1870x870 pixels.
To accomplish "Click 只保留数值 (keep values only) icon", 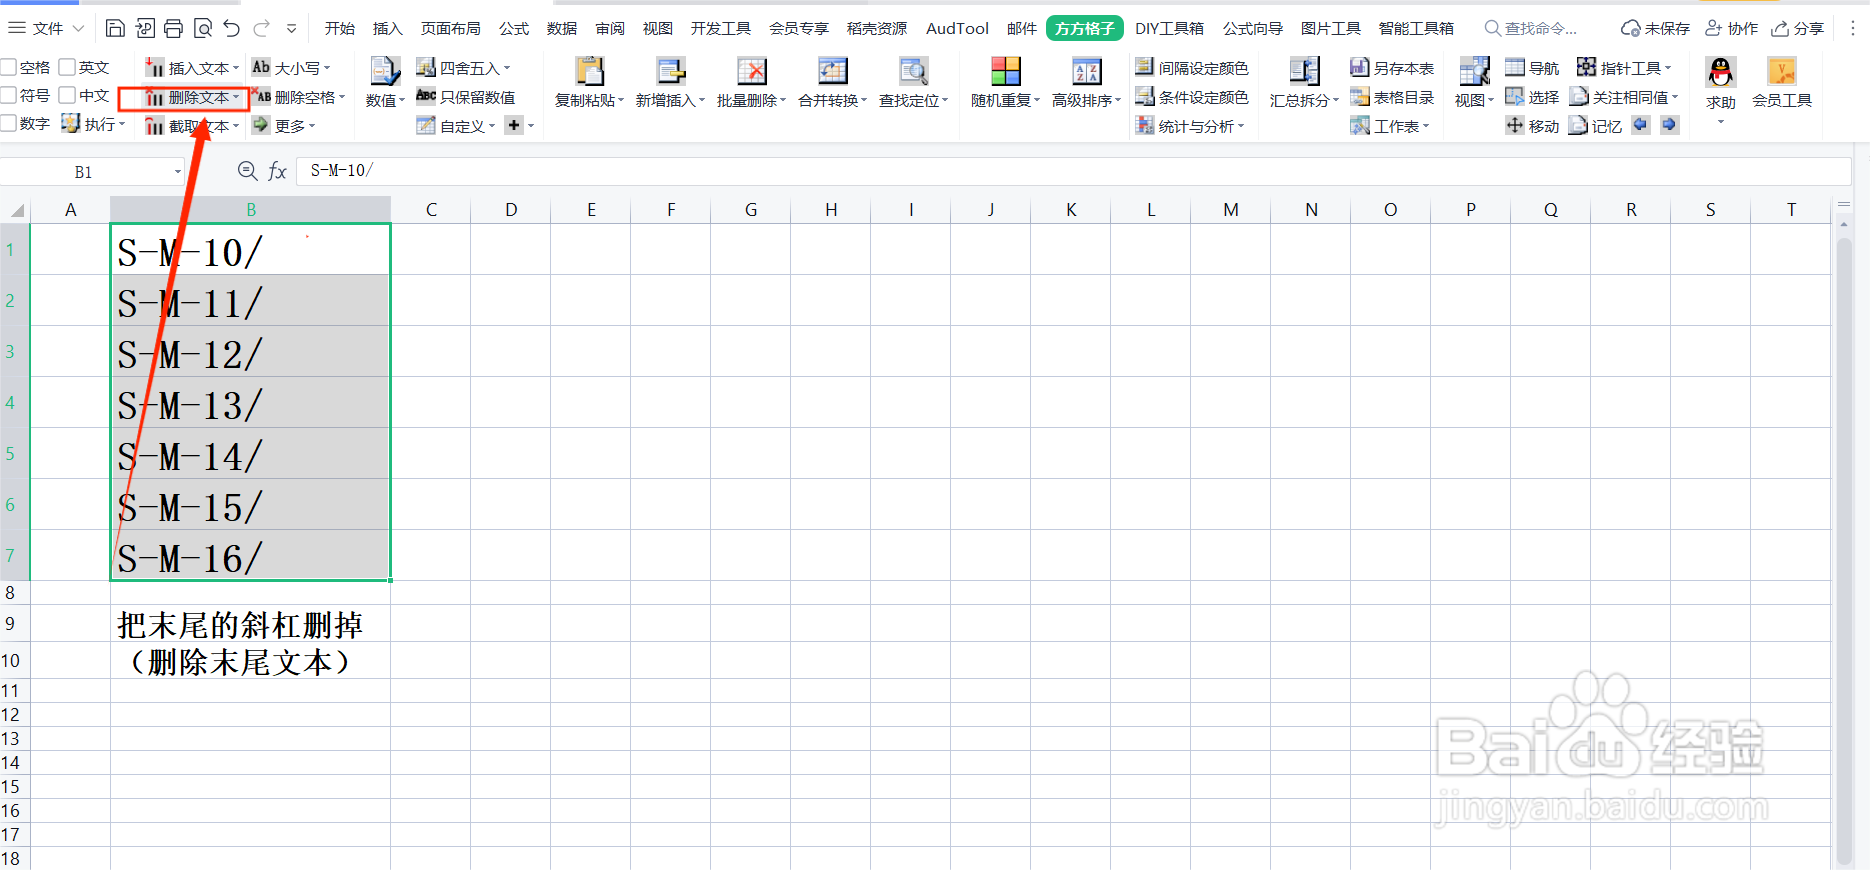I will tap(466, 97).
